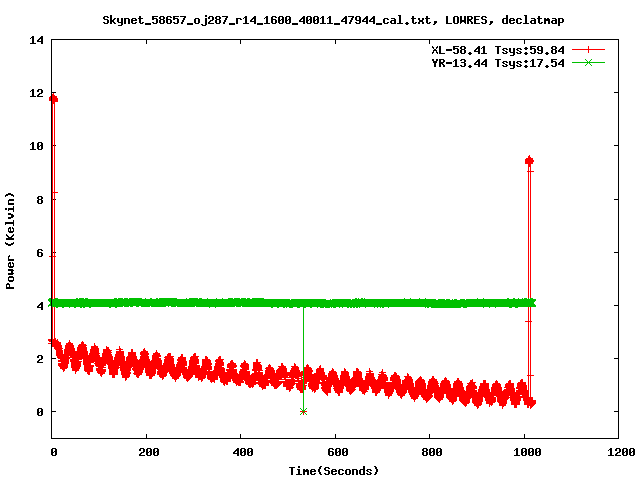Screen dimensions: 640x480
Task: Click the y-axis tick label 10
Action: pyautogui.click(x=36, y=146)
